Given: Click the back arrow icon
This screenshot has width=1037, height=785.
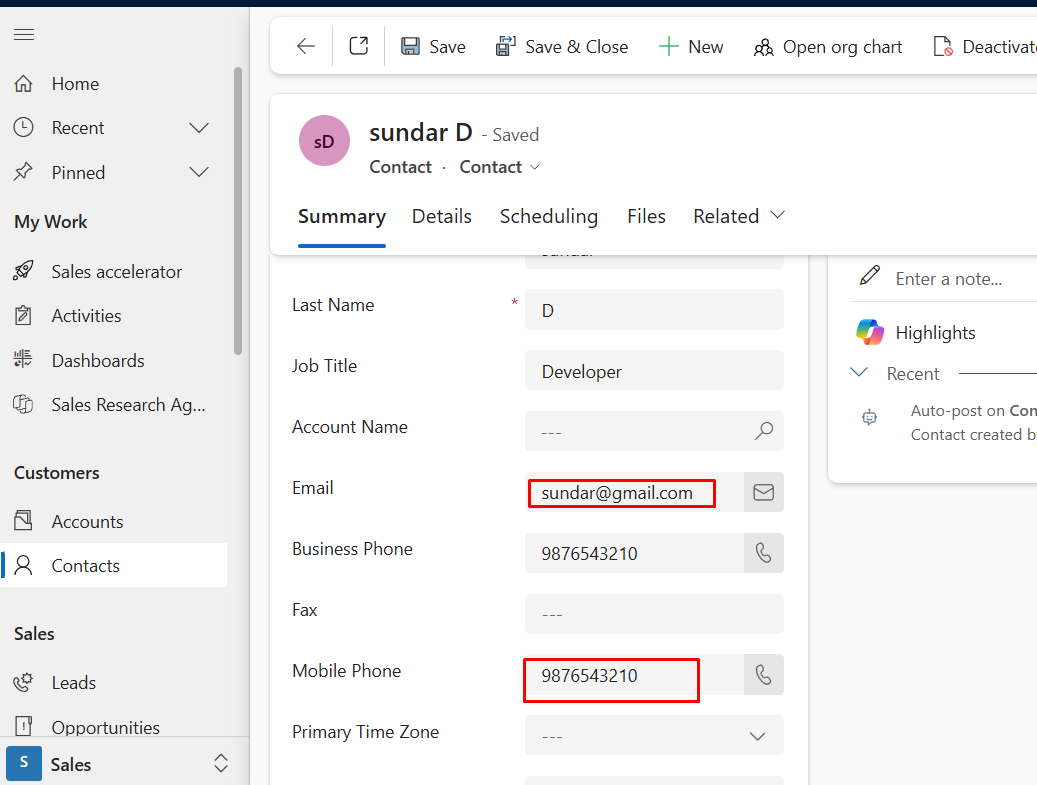Looking at the screenshot, I should [306, 47].
